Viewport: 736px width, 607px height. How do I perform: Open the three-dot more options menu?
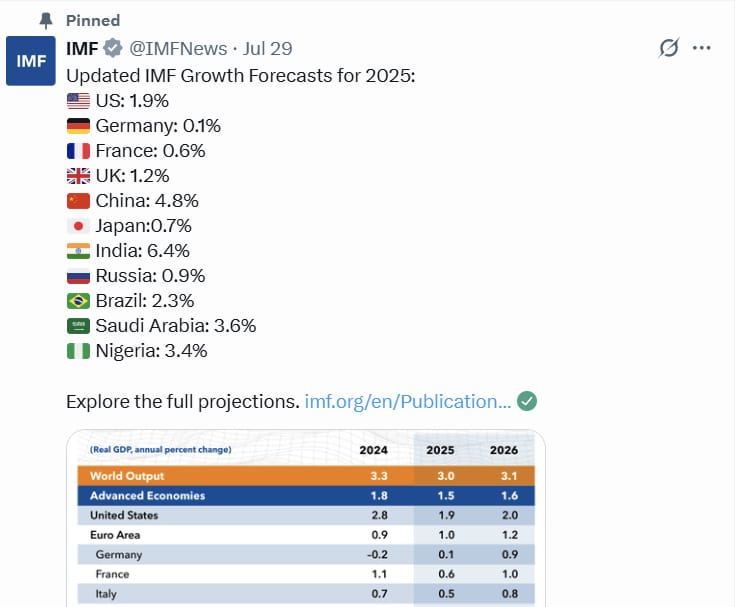point(702,48)
